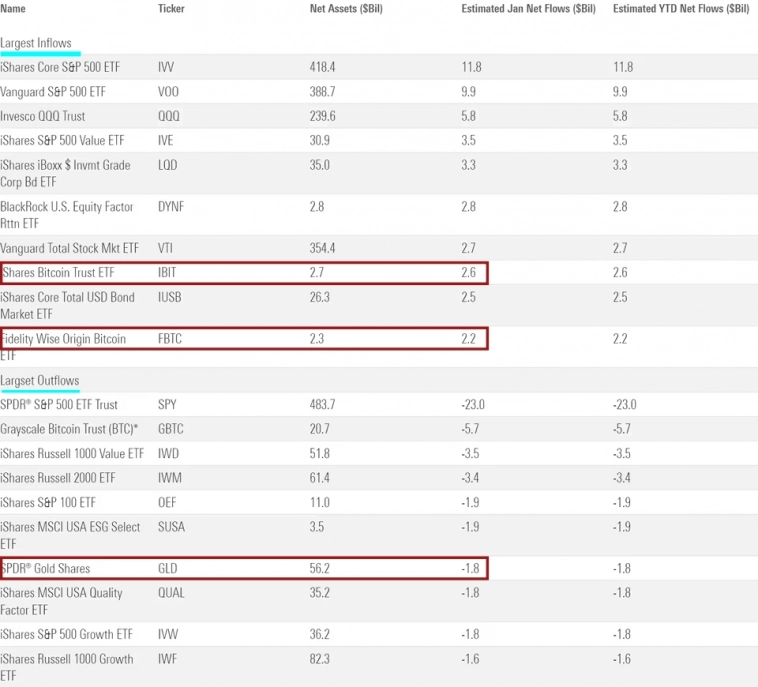This screenshot has width=758, height=687.
Task: Select the Largset Outflows section heading
Action: point(40,380)
